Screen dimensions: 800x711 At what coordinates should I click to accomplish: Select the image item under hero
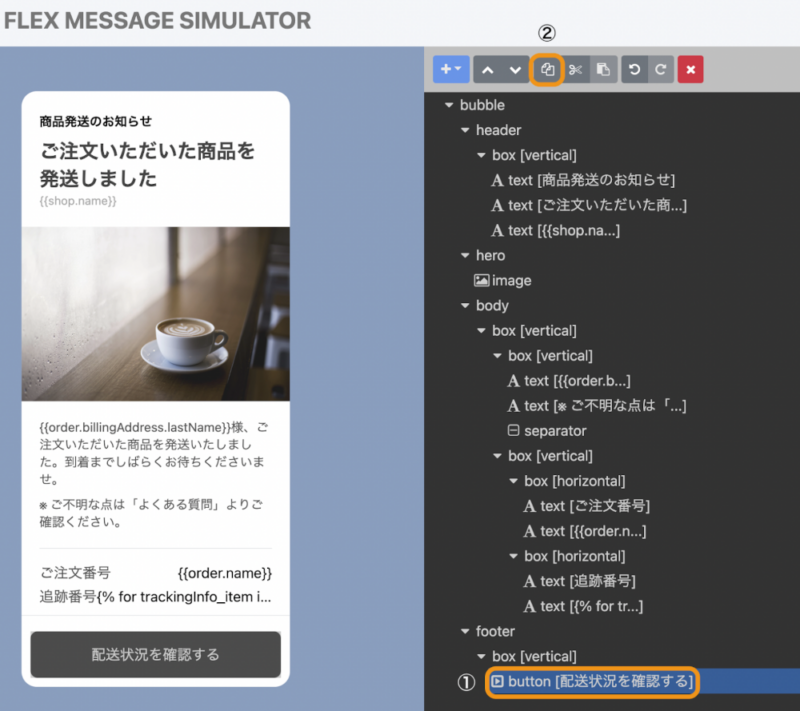click(503, 281)
